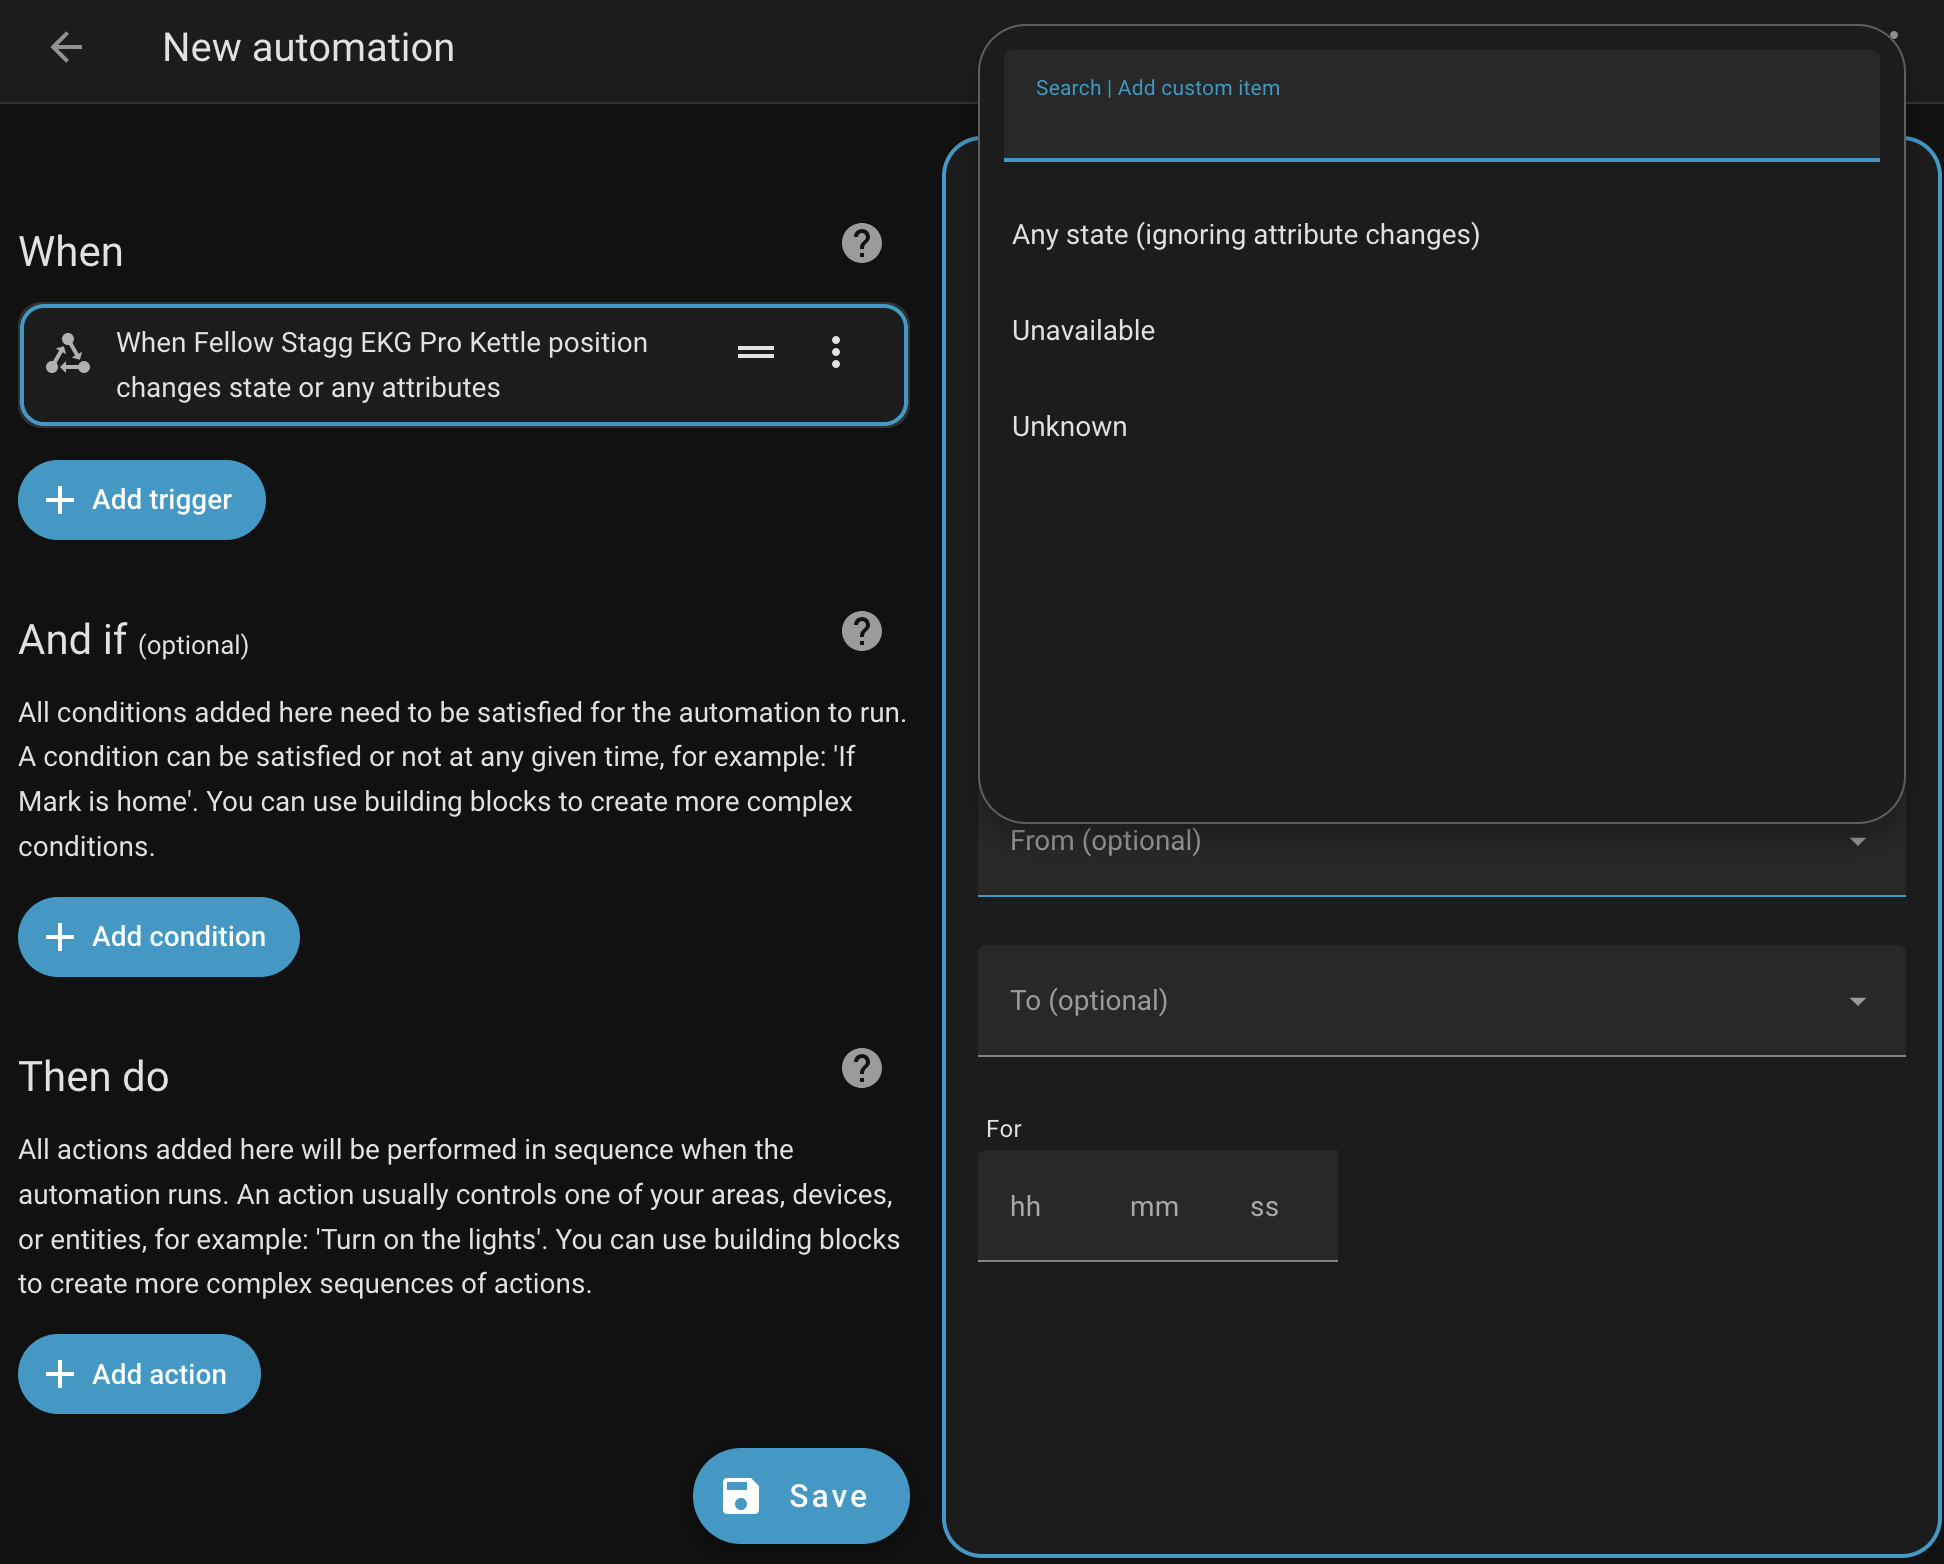Image resolution: width=1944 pixels, height=1564 pixels.
Task: Click the mm minutes field
Action: tap(1154, 1207)
